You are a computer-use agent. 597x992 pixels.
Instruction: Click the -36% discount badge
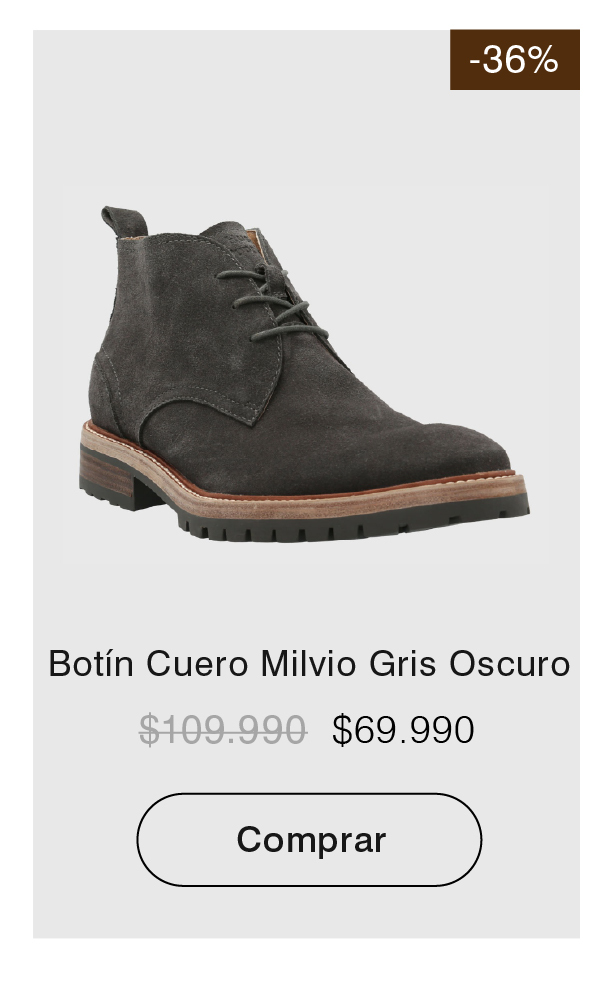point(515,59)
